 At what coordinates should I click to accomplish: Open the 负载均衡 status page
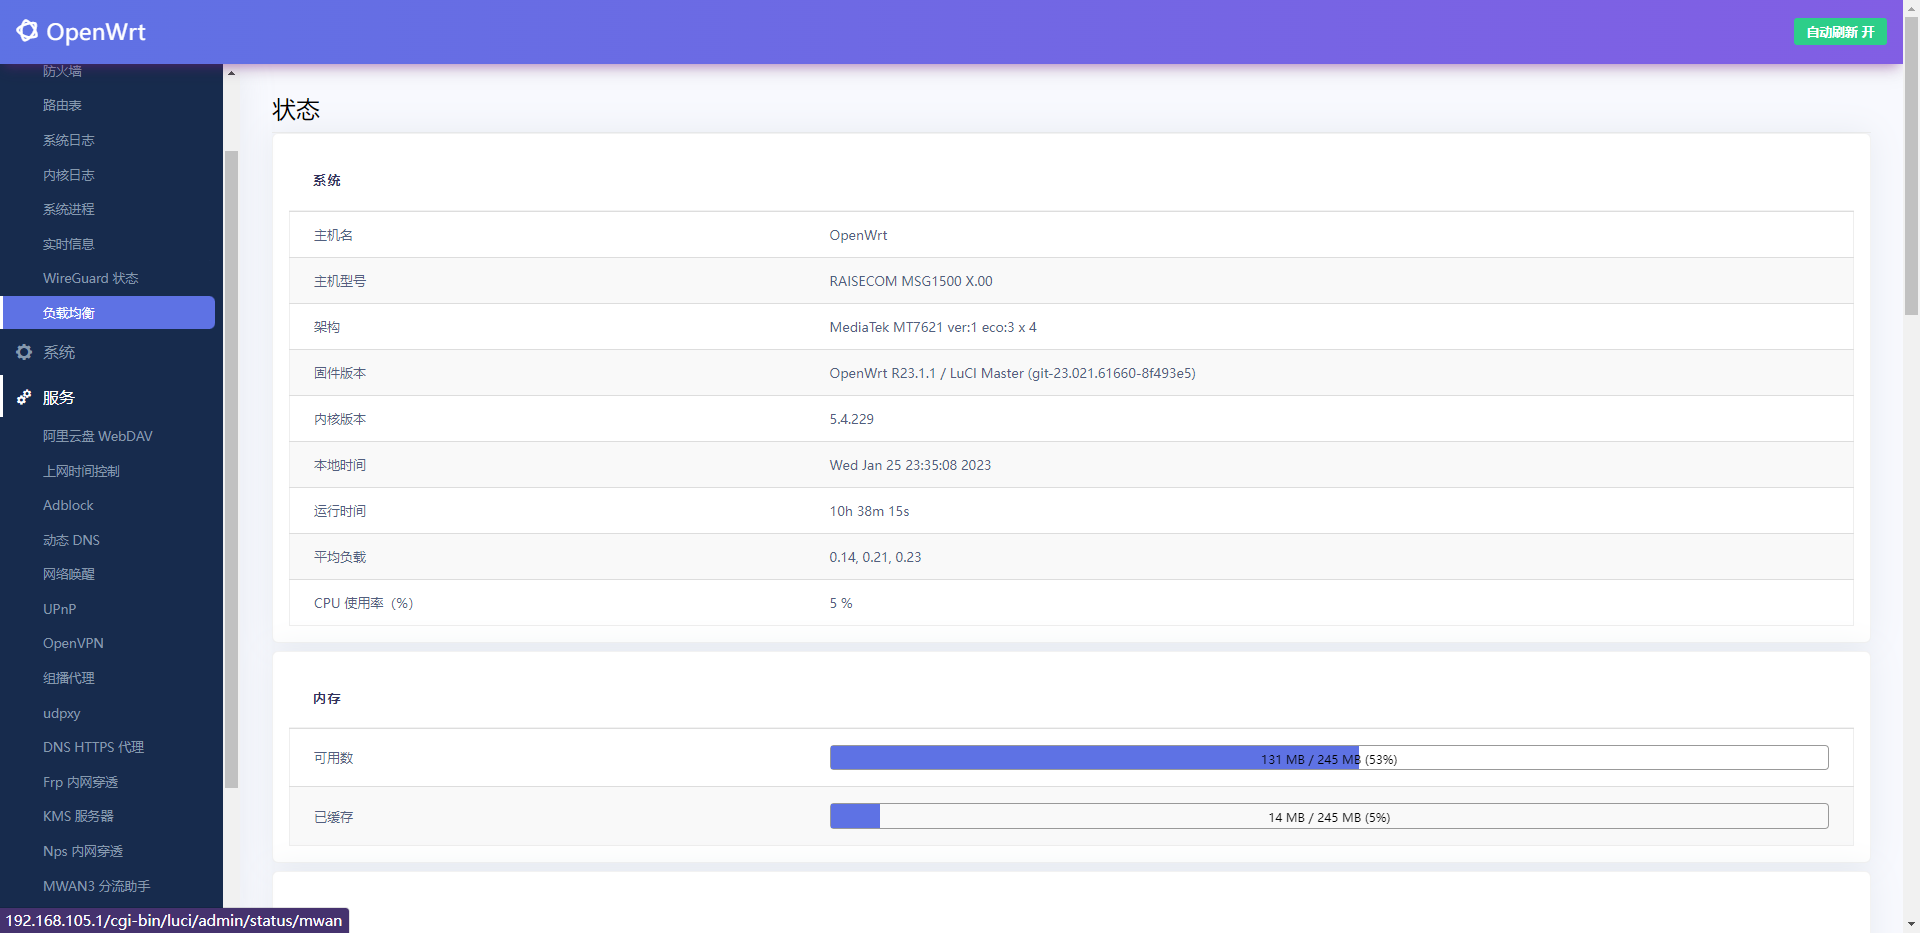pos(69,313)
